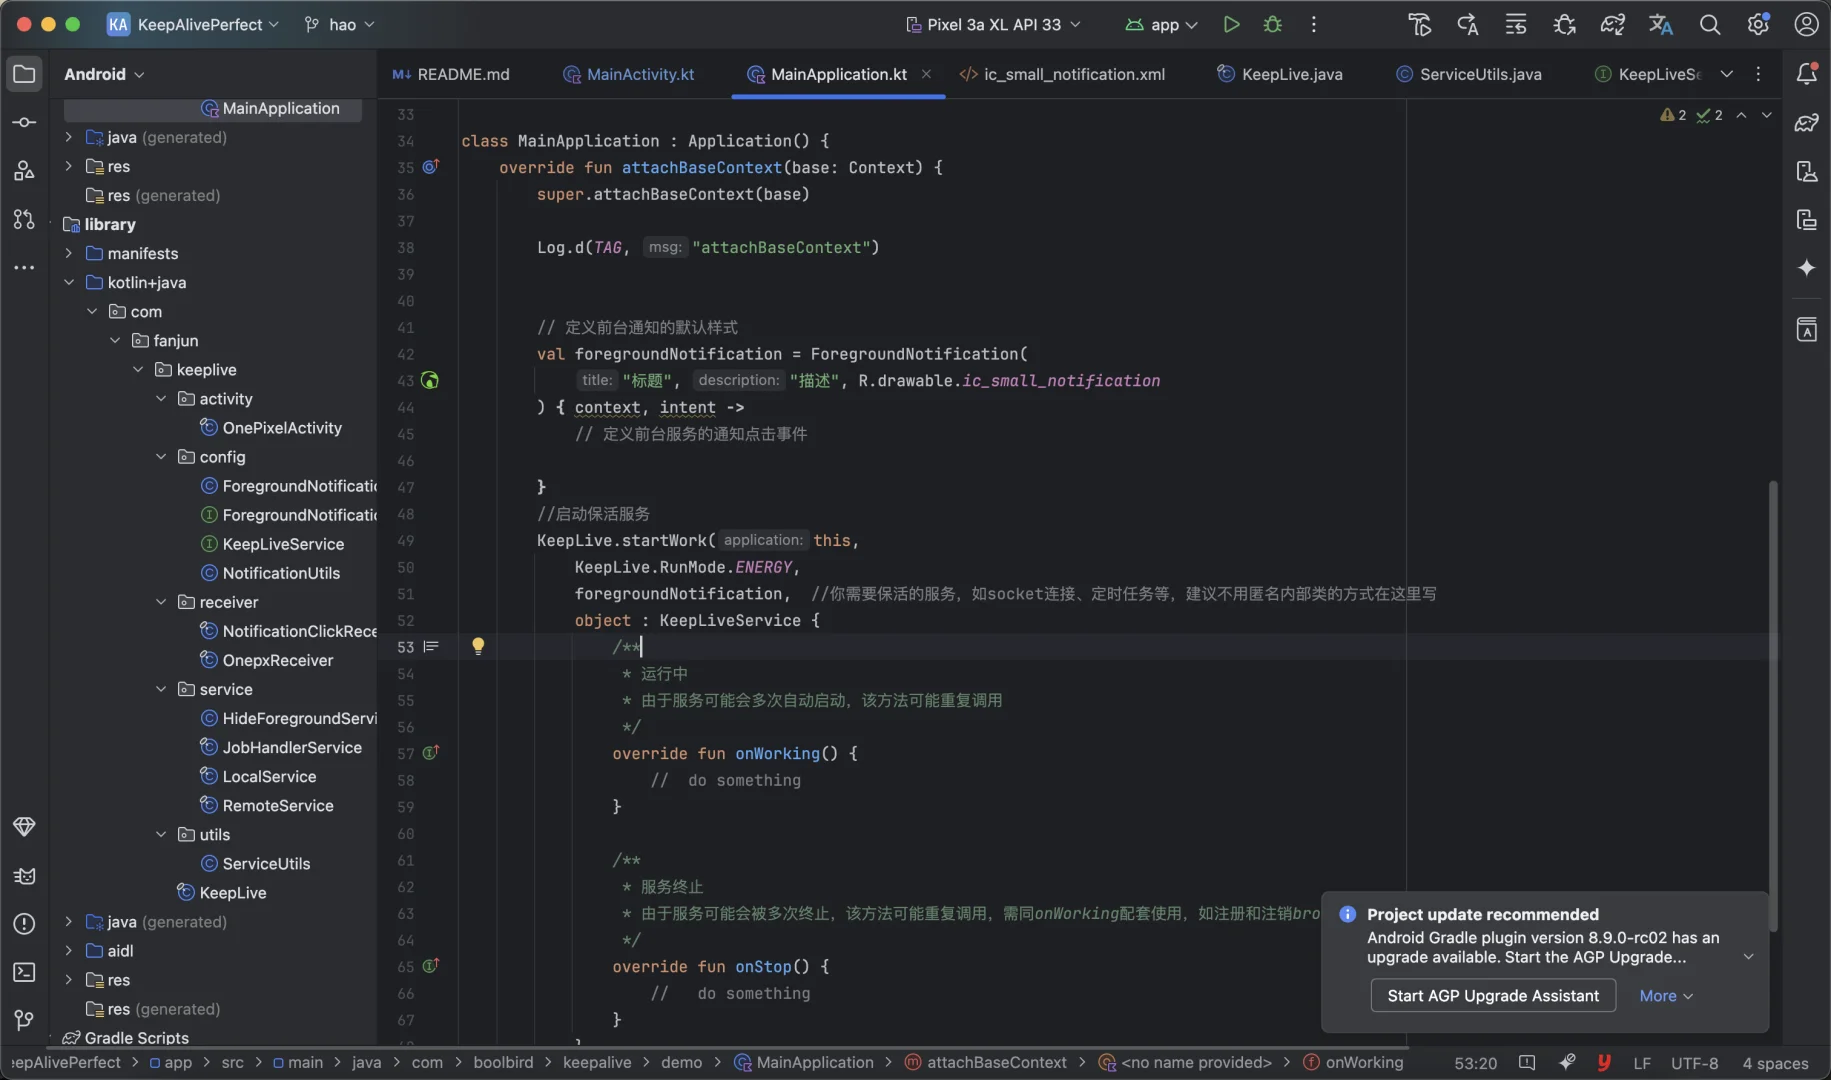Run the app with the green play icon

(1231, 24)
